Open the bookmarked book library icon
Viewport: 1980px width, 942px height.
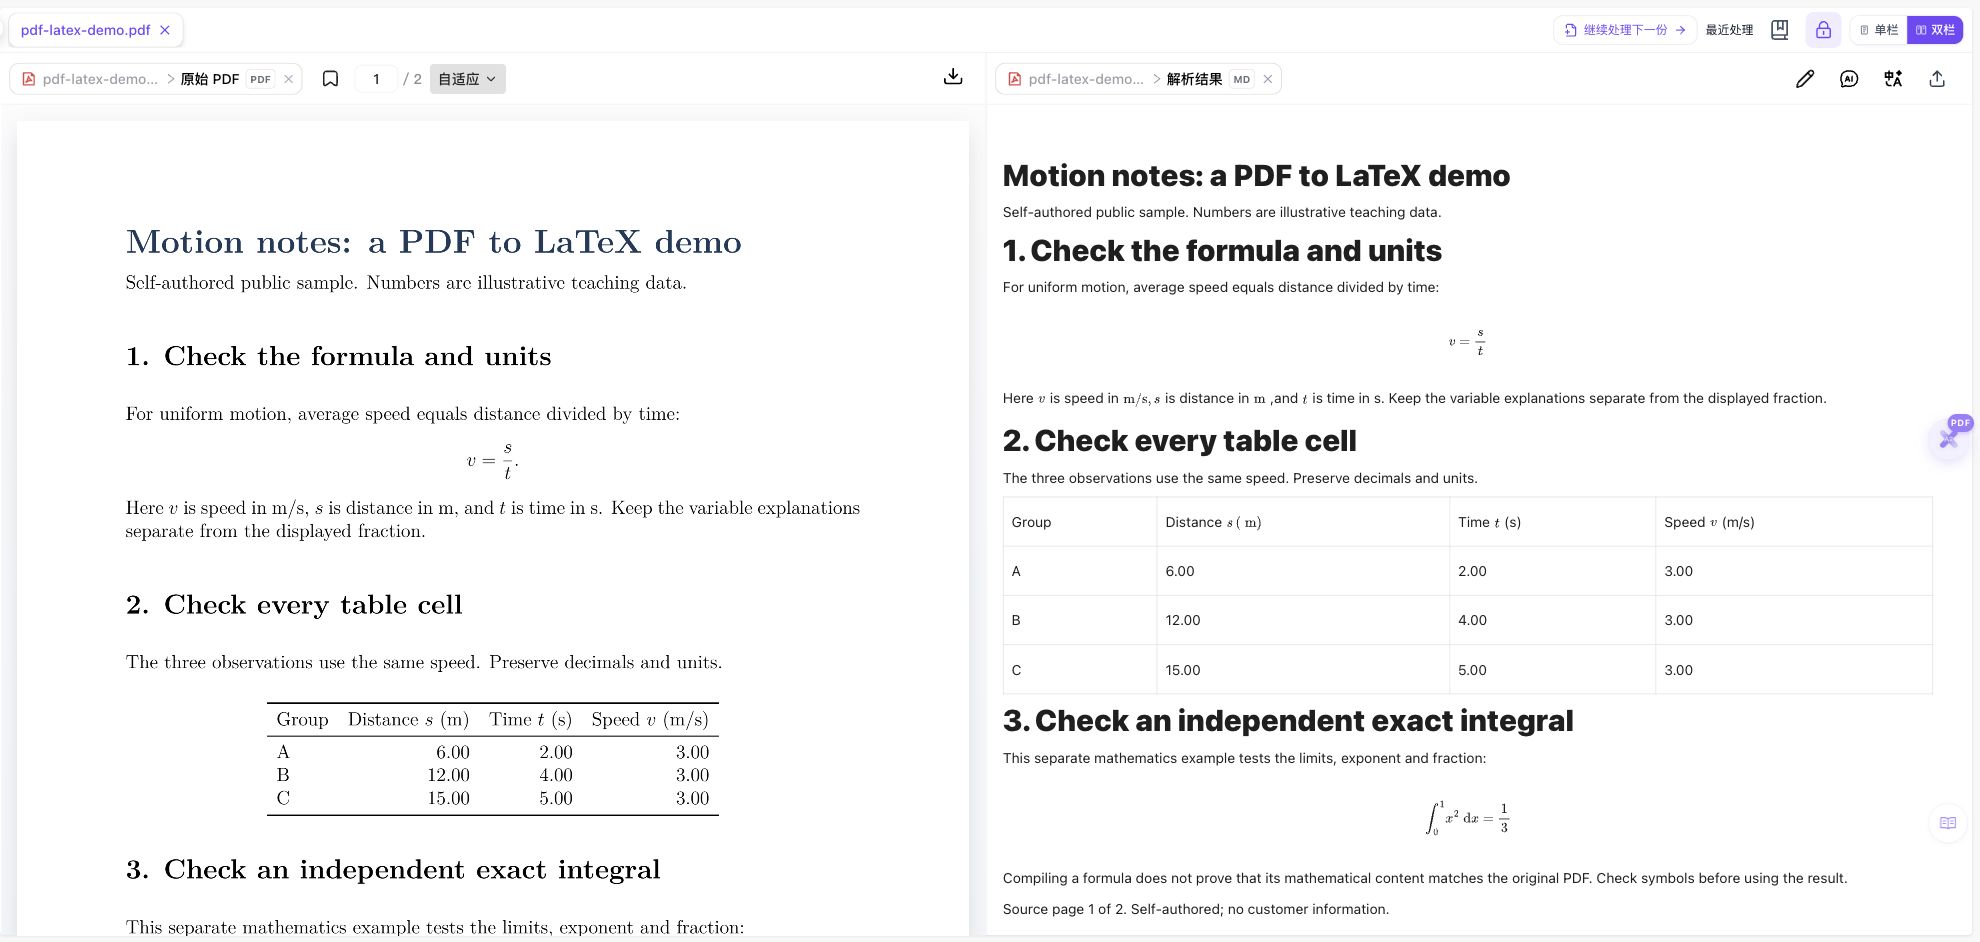[x=1779, y=30]
